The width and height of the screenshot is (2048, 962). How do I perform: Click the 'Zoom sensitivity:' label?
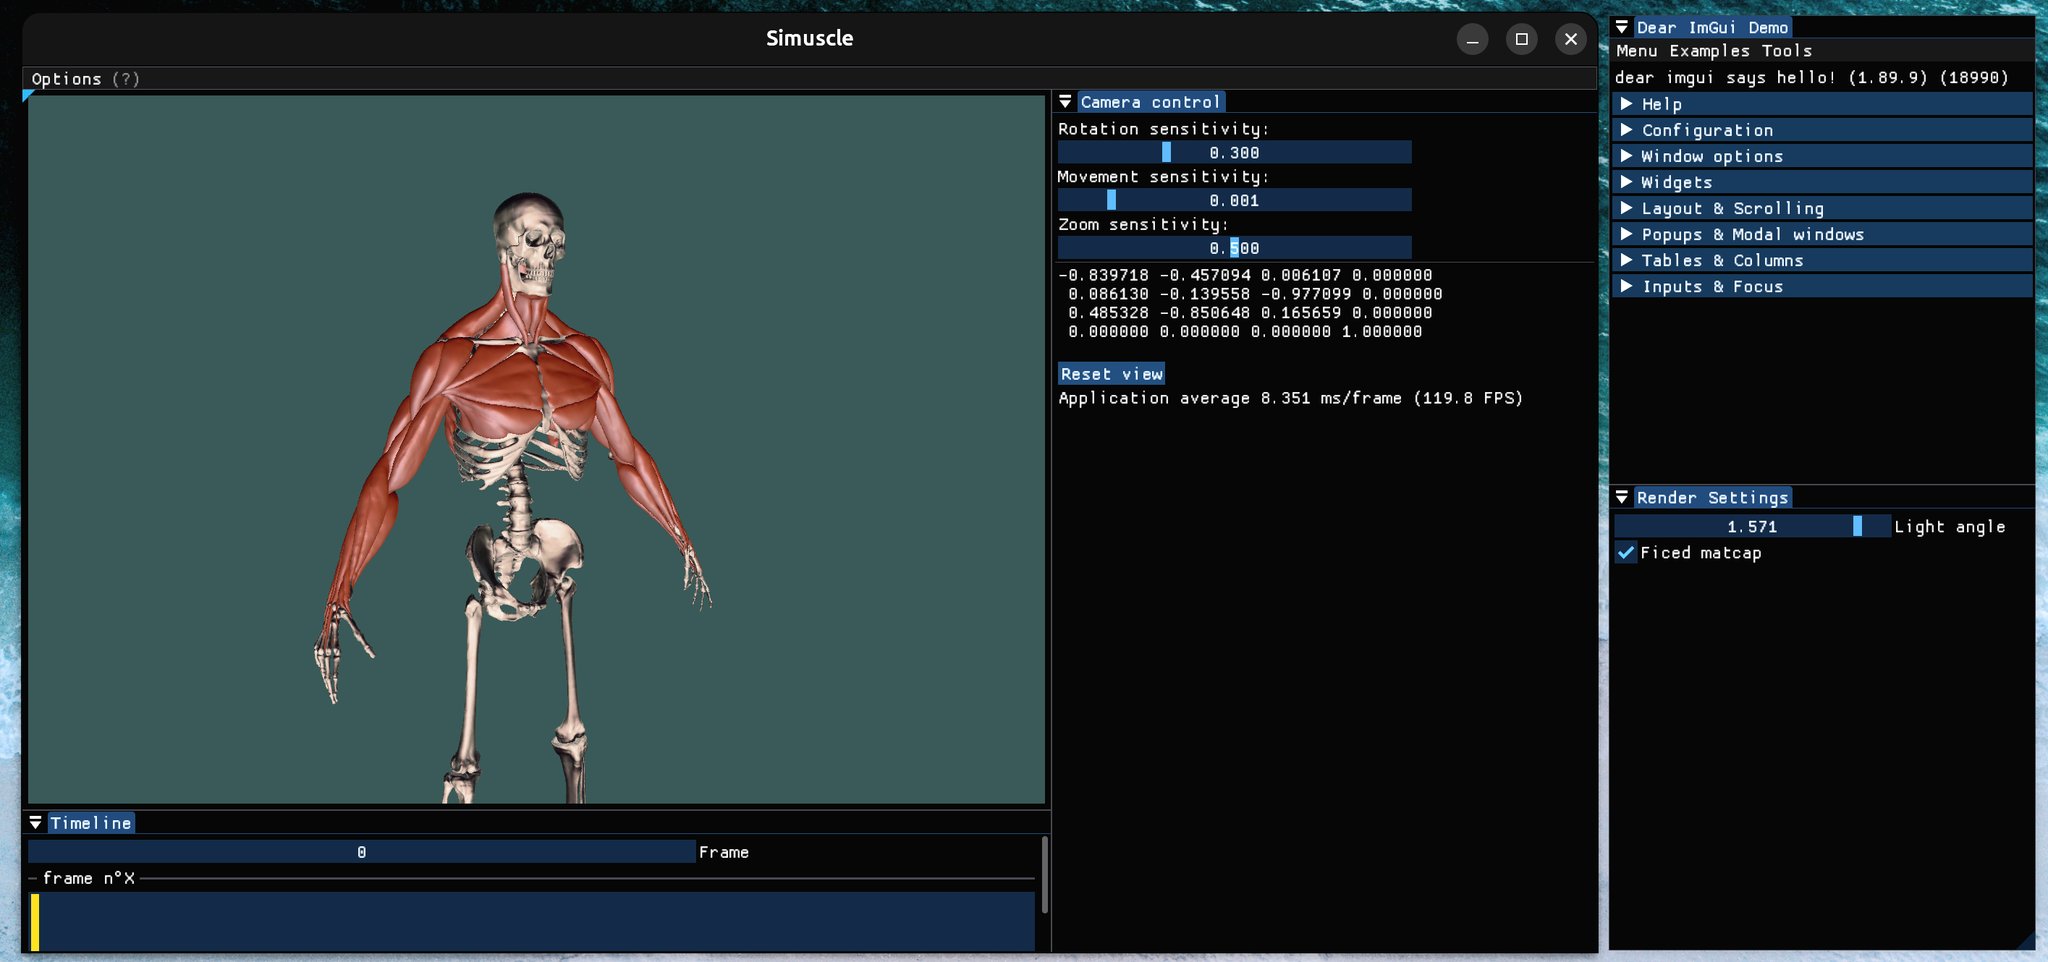pyautogui.click(x=1144, y=225)
